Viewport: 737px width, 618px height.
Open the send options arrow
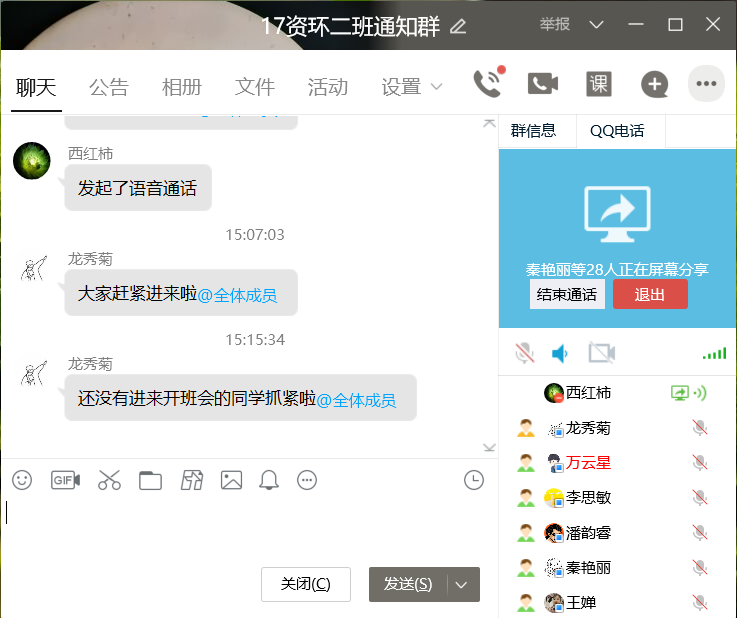pos(462,585)
